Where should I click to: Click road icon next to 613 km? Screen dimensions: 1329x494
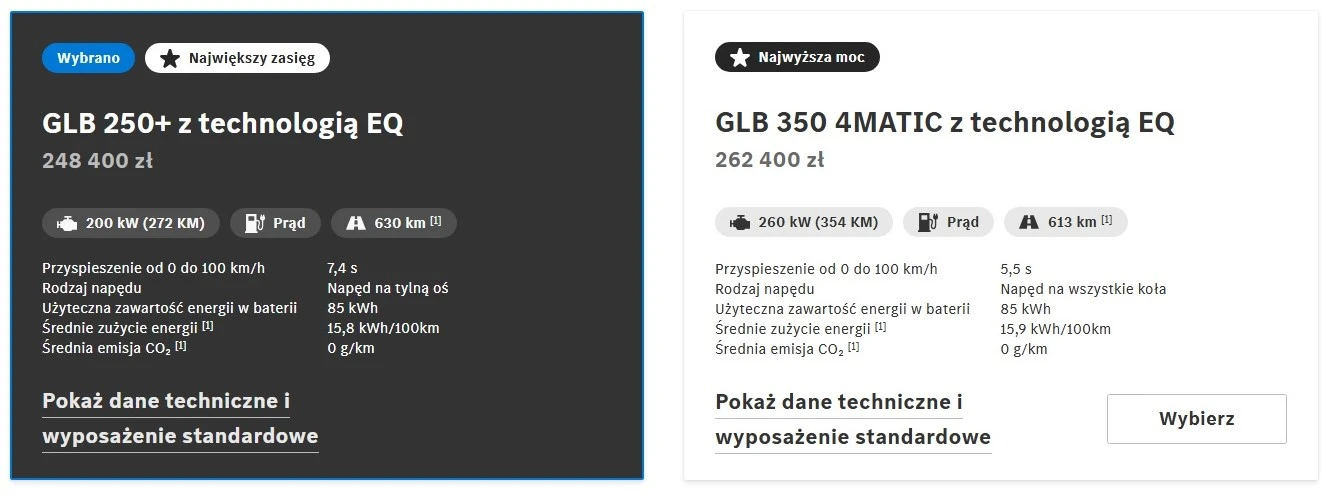coord(1028,223)
